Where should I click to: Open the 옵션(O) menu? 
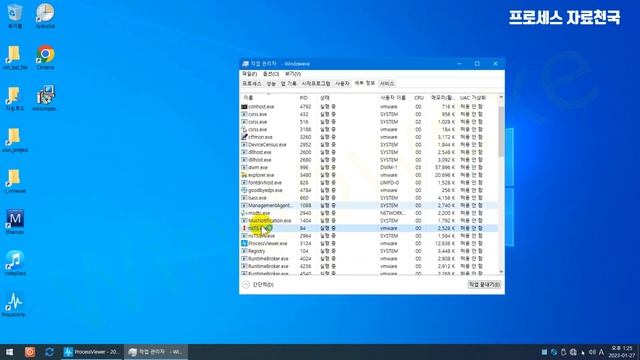coord(271,74)
